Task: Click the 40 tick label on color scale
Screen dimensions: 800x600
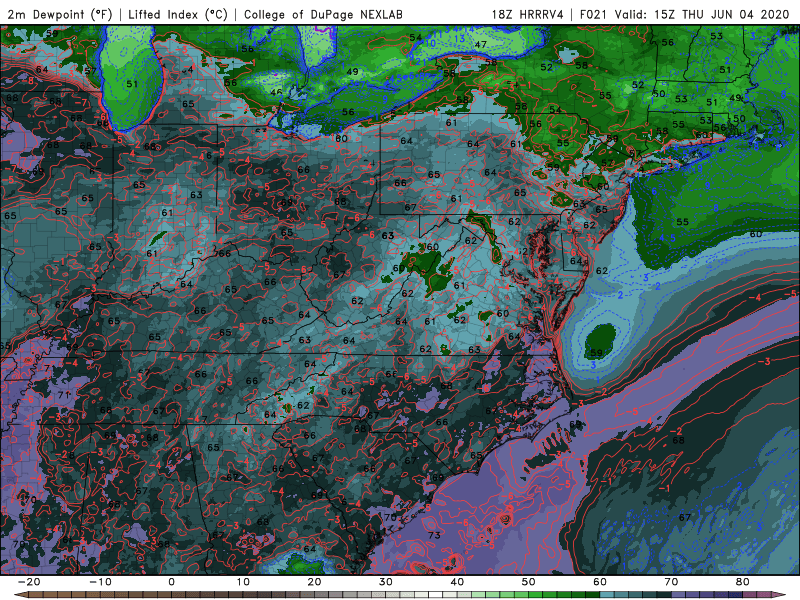Action: point(457,582)
